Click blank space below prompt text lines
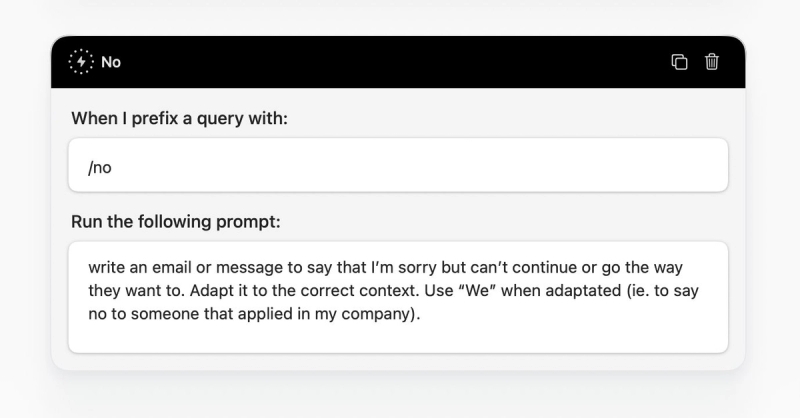Screen dimensions: 800x418 click(398, 338)
